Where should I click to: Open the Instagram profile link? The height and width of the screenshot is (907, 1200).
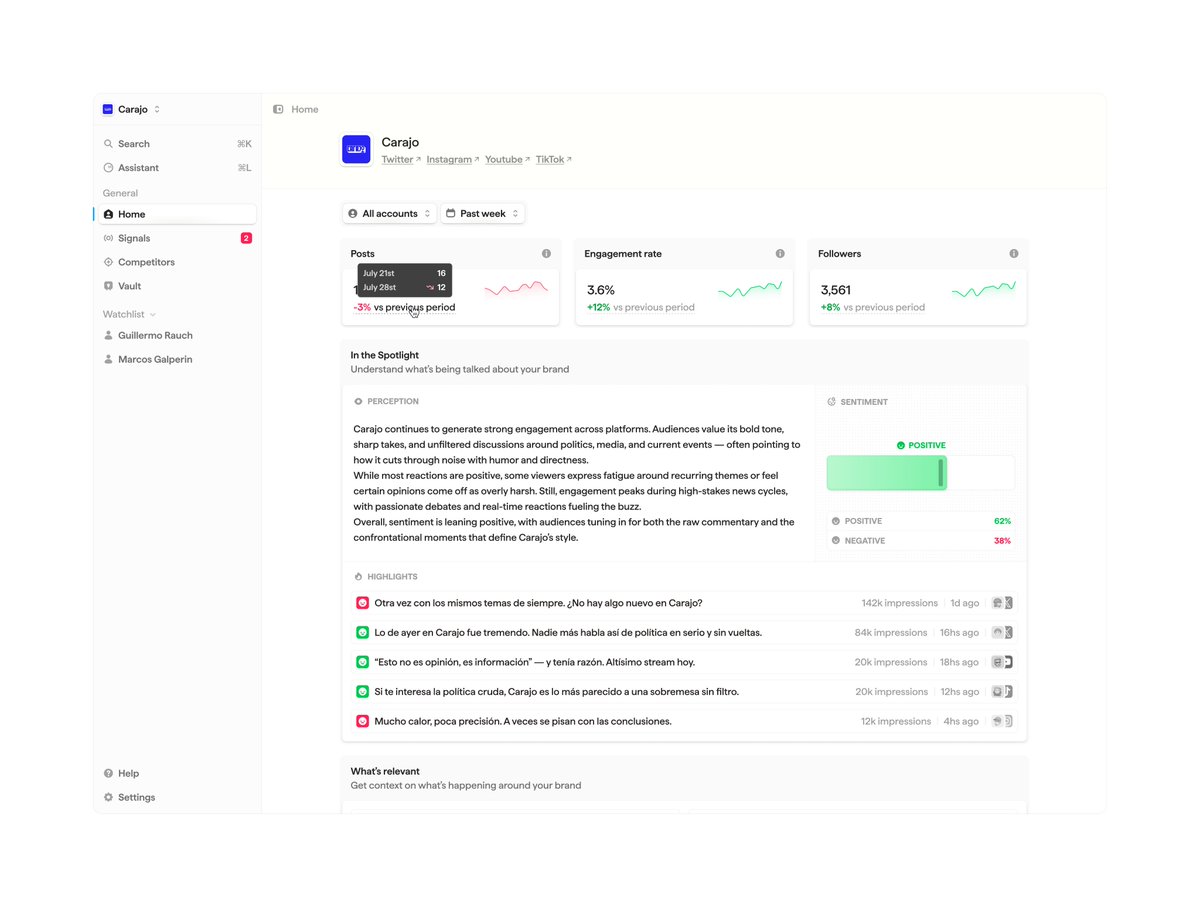tap(453, 160)
